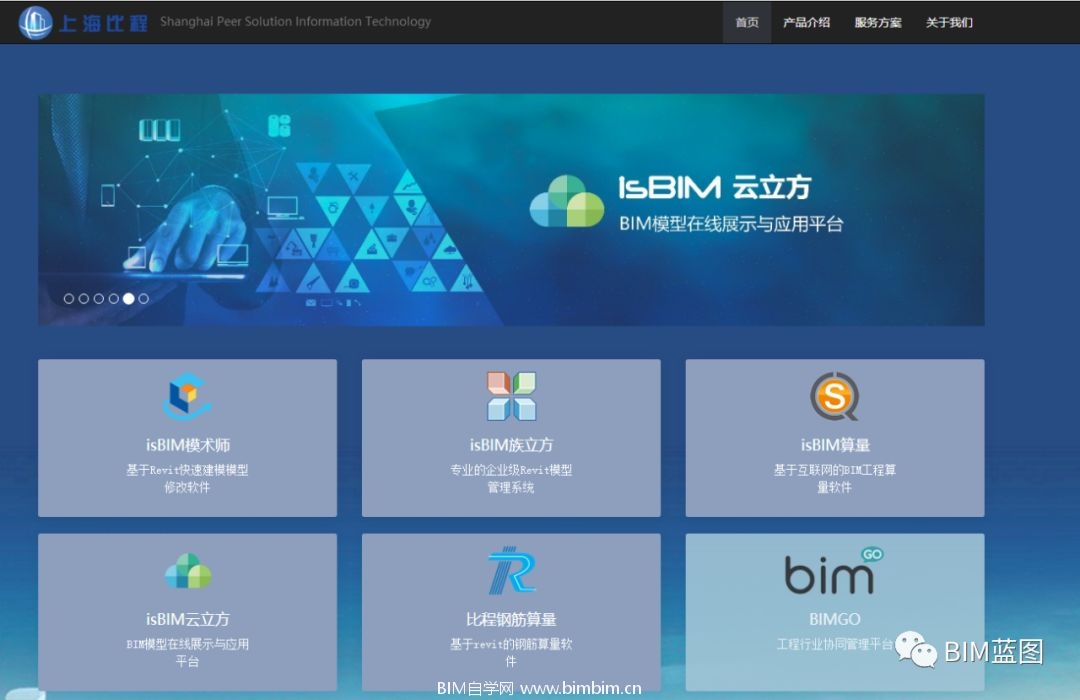Viewport: 1080px width, 700px height.
Task: Open the 产品介绍 menu item
Action: (x=807, y=22)
